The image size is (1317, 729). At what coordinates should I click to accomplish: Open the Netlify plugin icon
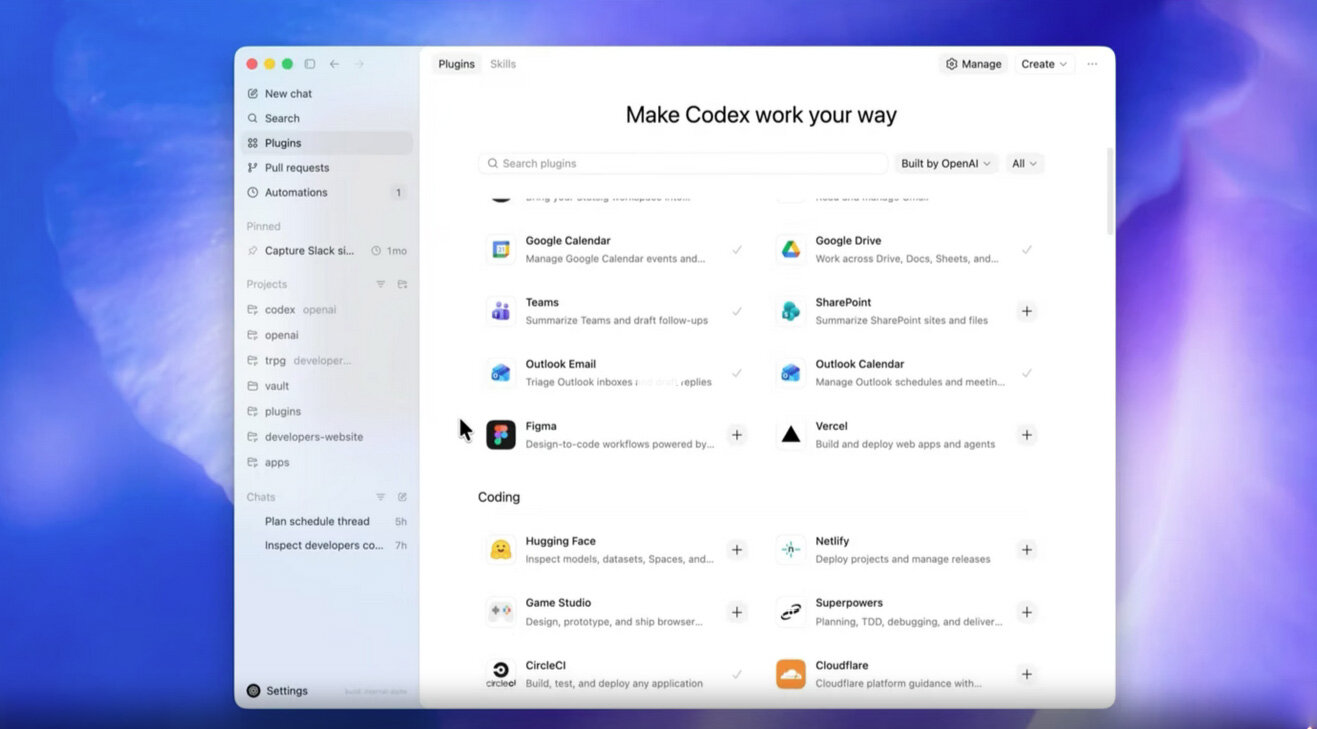tap(791, 549)
